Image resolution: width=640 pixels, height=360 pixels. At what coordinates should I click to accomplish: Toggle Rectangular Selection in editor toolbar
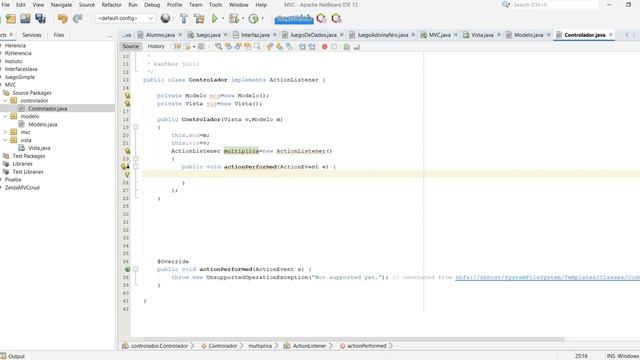(x=257, y=47)
